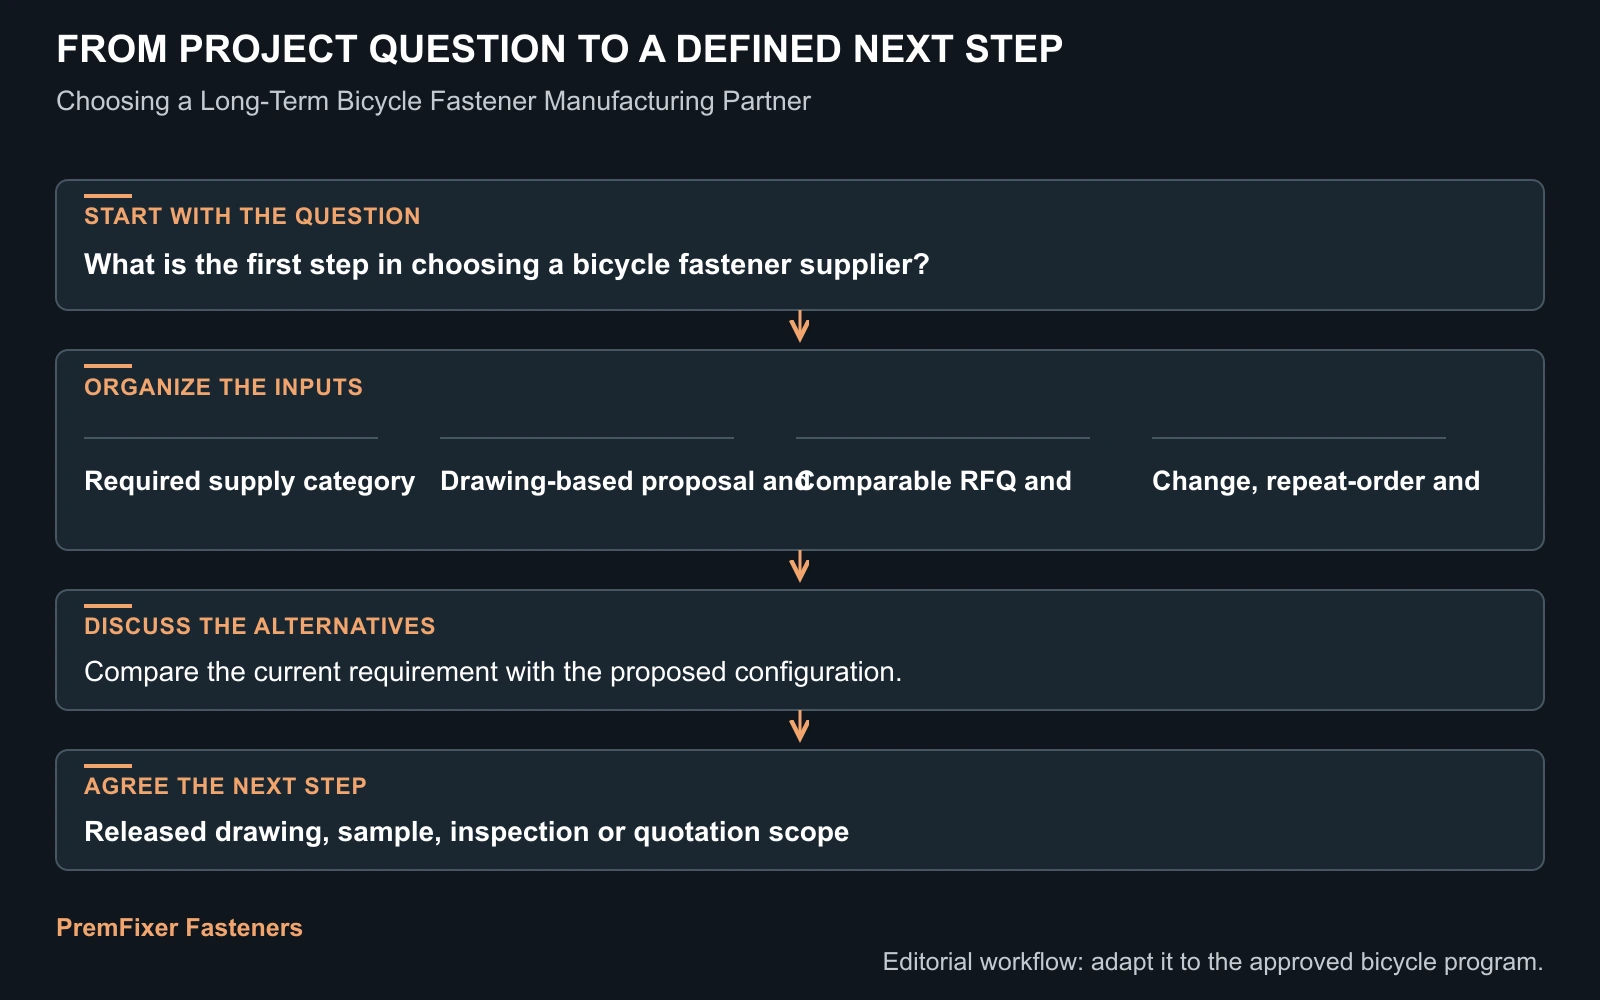
Task: Select Comparable RFQ item
Action: pos(934,481)
